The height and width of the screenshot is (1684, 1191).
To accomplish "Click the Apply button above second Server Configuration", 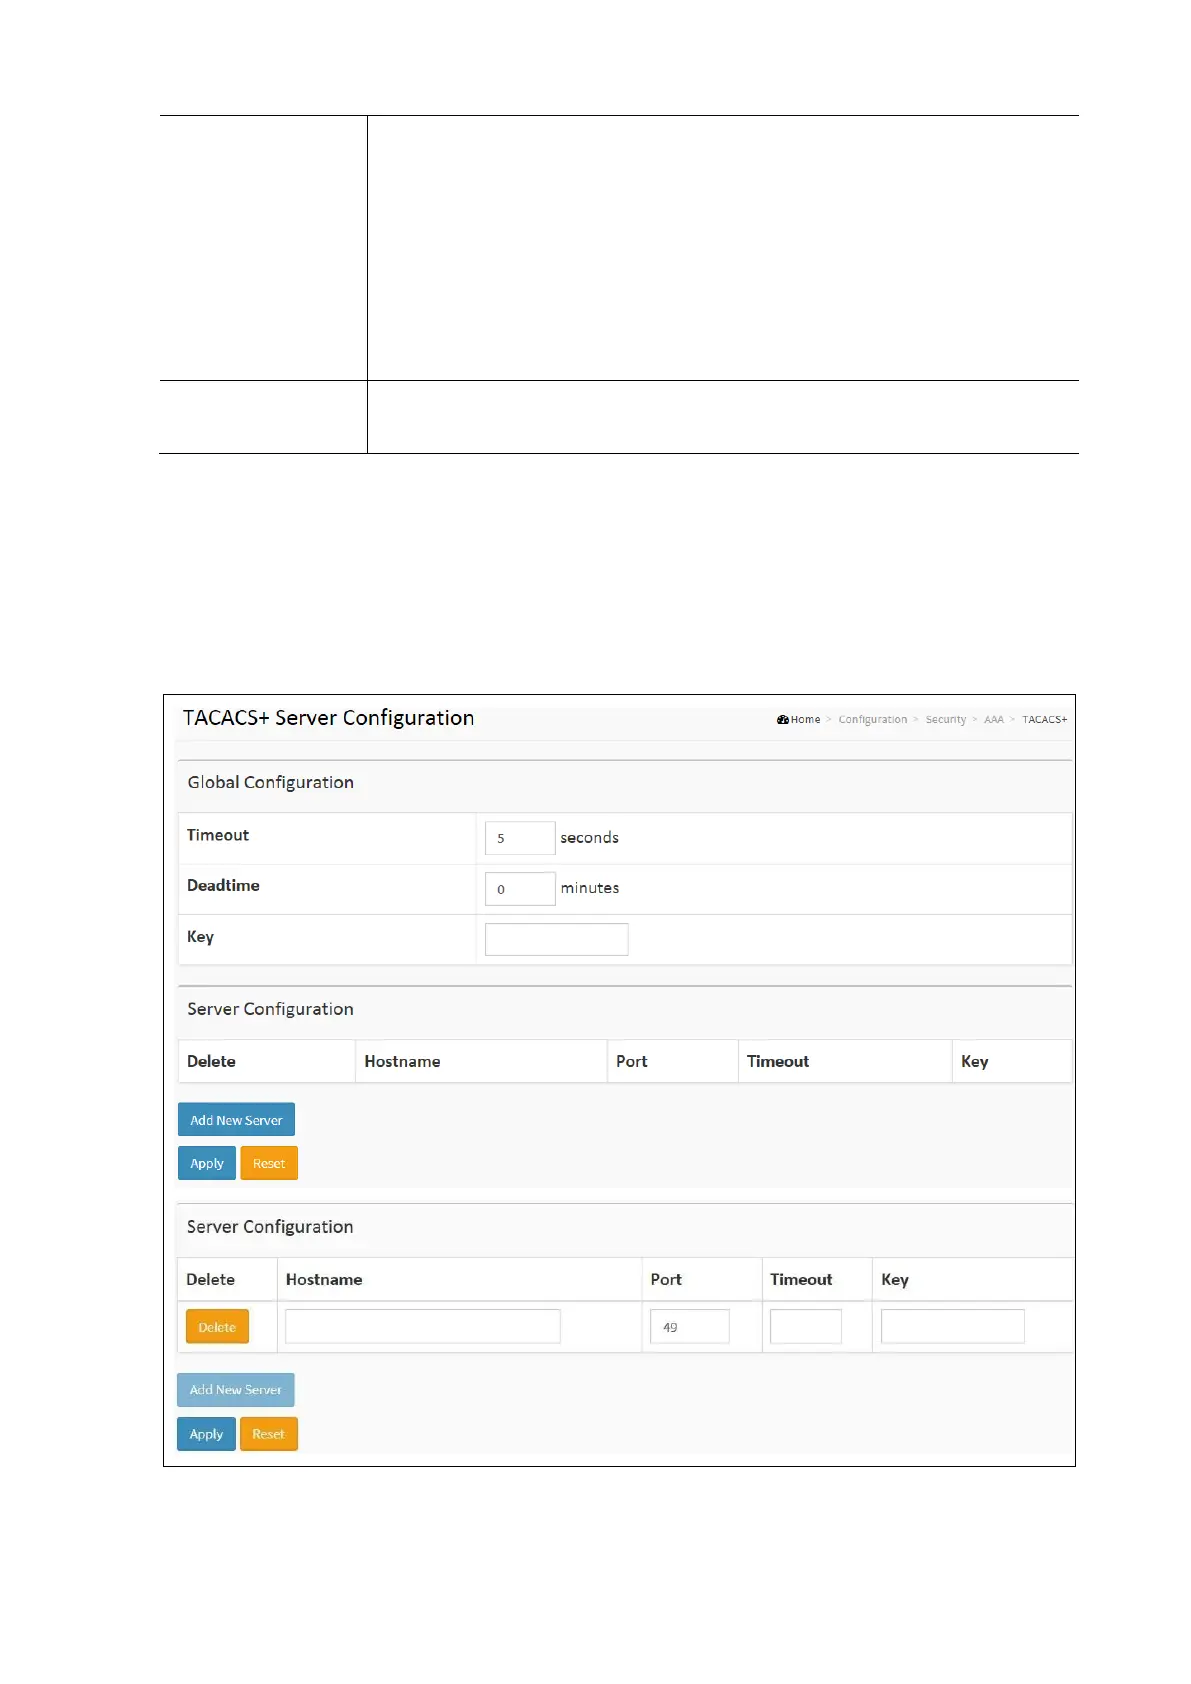I will pos(207,1163).
